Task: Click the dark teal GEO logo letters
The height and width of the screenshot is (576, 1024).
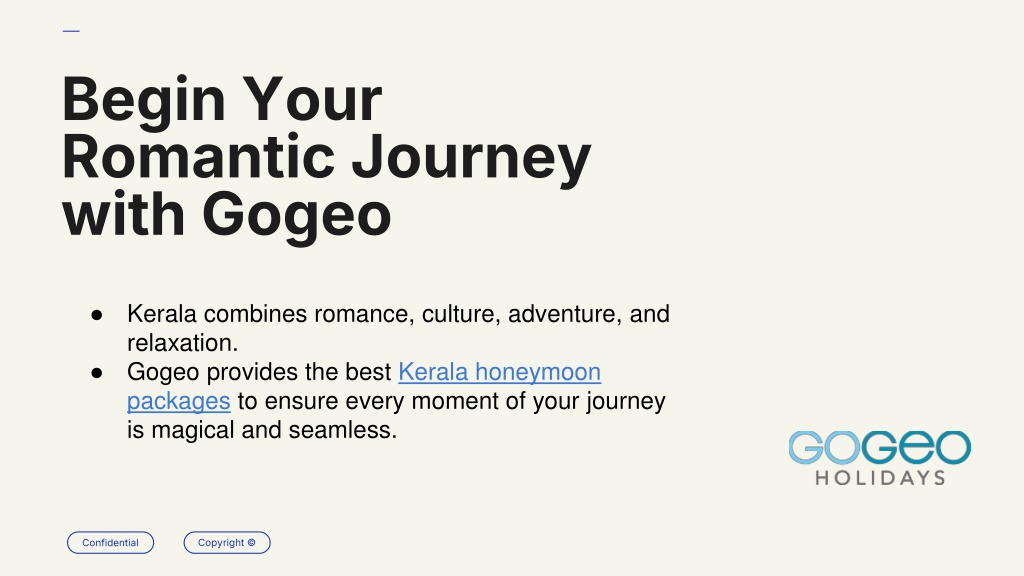Action: 916,447
